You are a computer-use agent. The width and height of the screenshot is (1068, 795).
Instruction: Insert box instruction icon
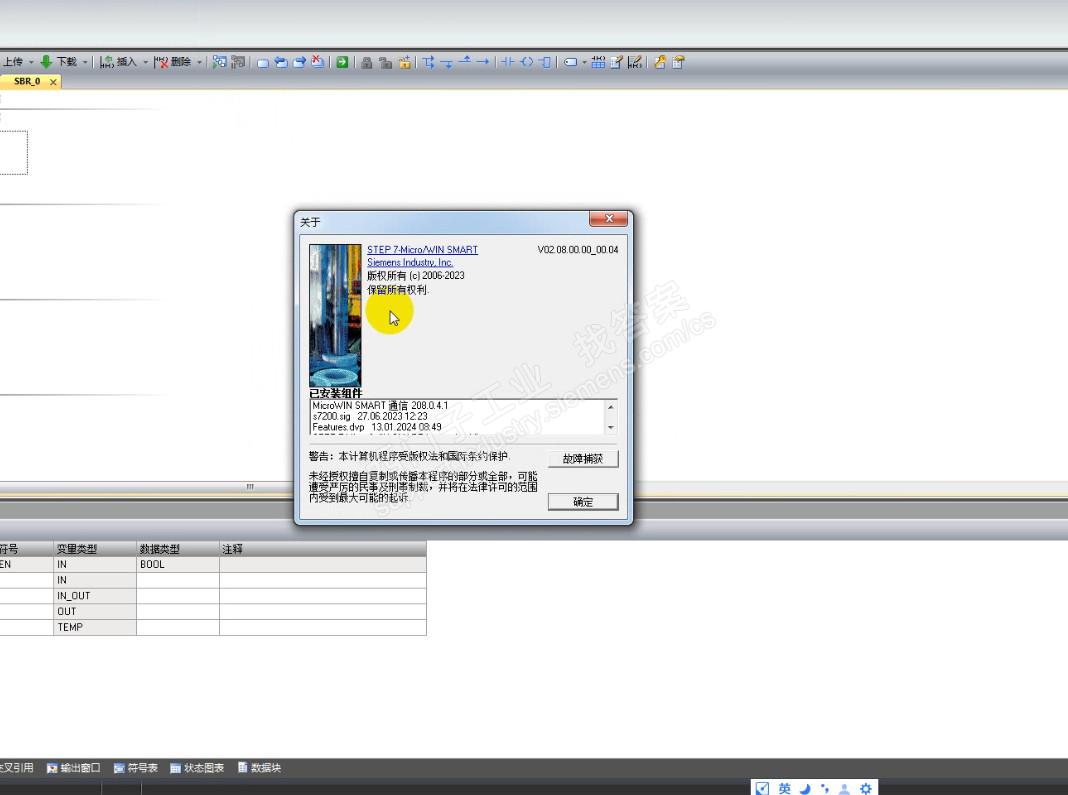pyautogui.click(x=544, y=62)
